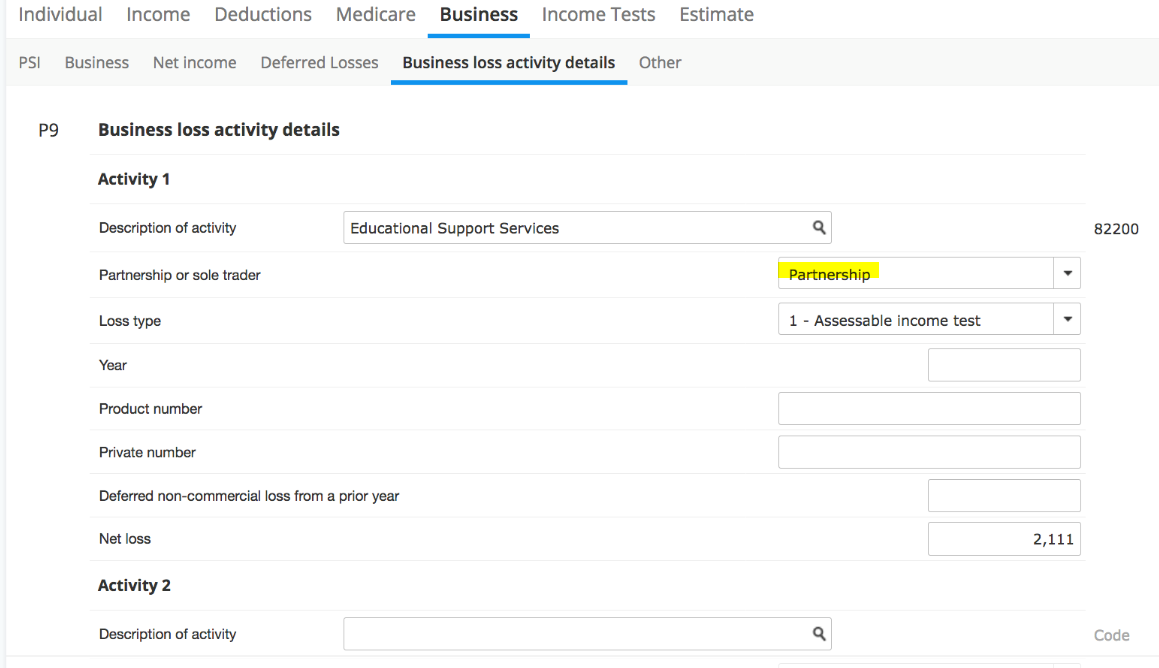Go to the Net income sub-tab
Viewport: 1159px width, 668px height.
pos(194,63)
